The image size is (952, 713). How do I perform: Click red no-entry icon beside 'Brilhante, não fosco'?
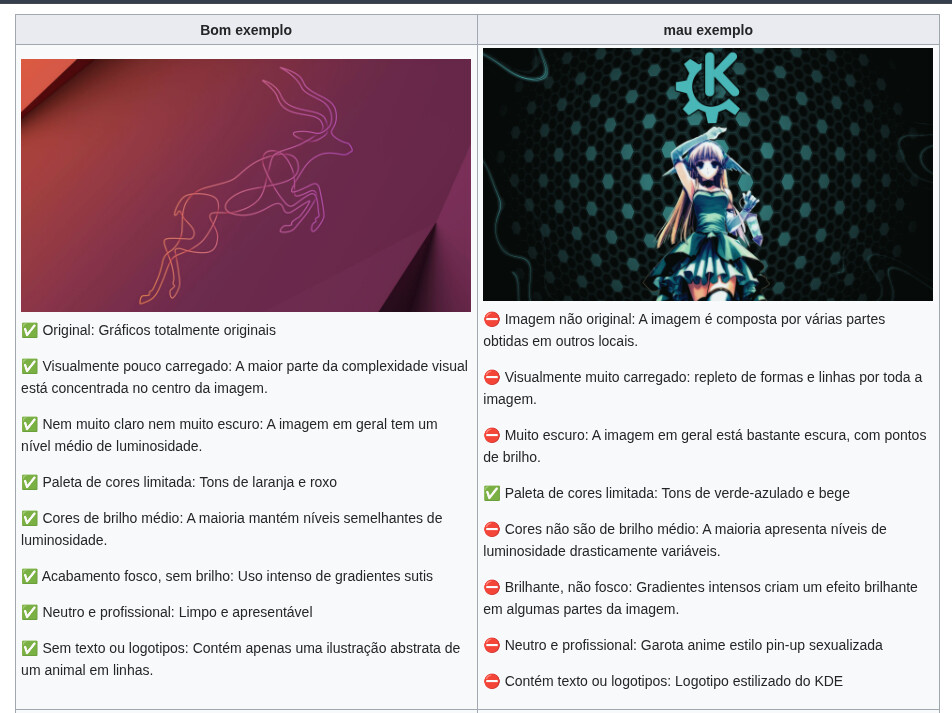[x=492, y=587]
